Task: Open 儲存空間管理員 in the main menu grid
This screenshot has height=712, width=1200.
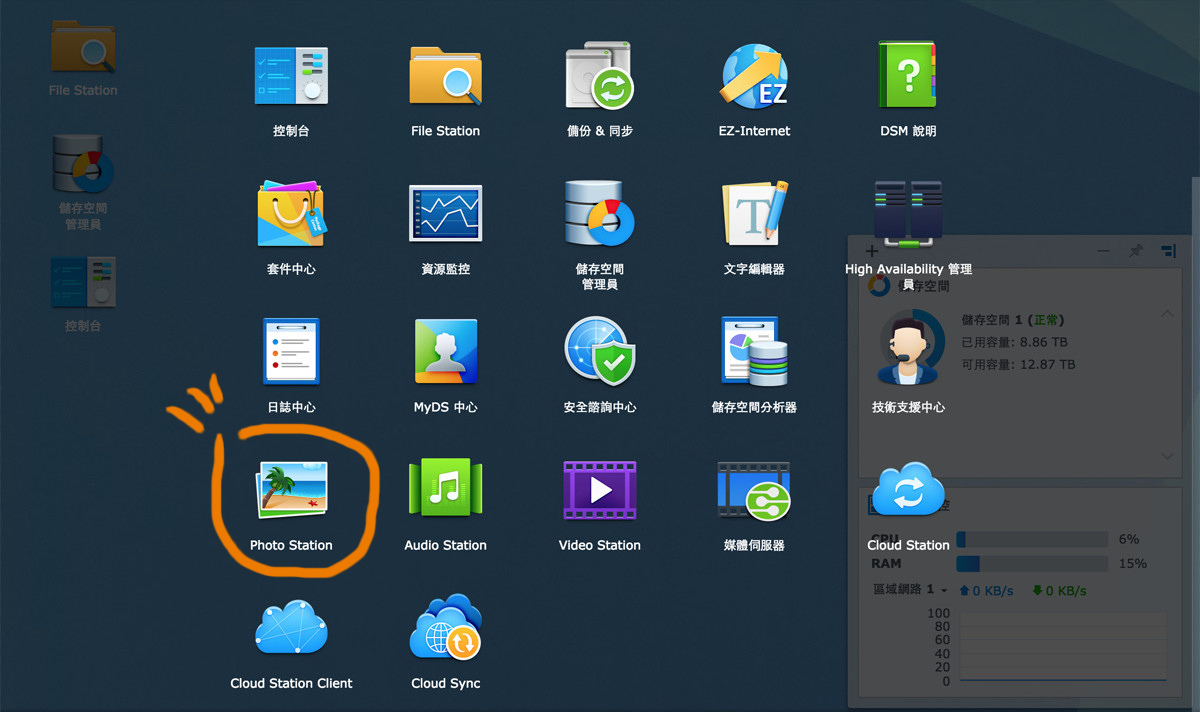Action: [599, 214]
